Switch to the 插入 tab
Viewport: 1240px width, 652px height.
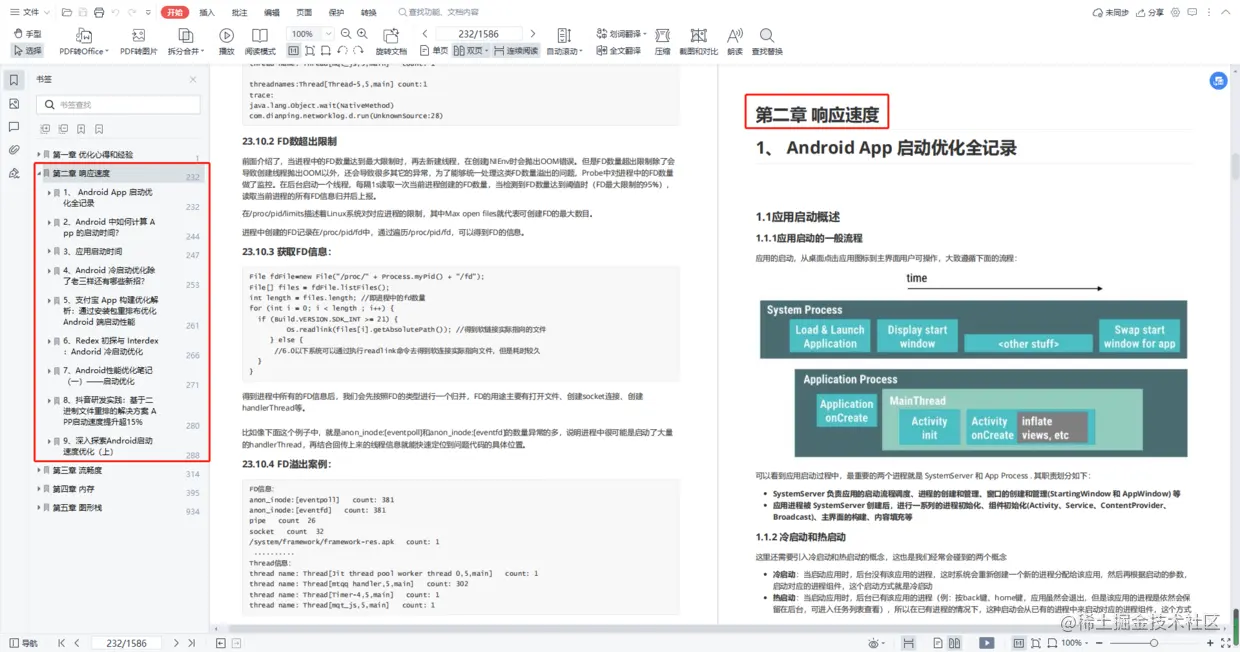pyautogui.click(x=207, y=12)
